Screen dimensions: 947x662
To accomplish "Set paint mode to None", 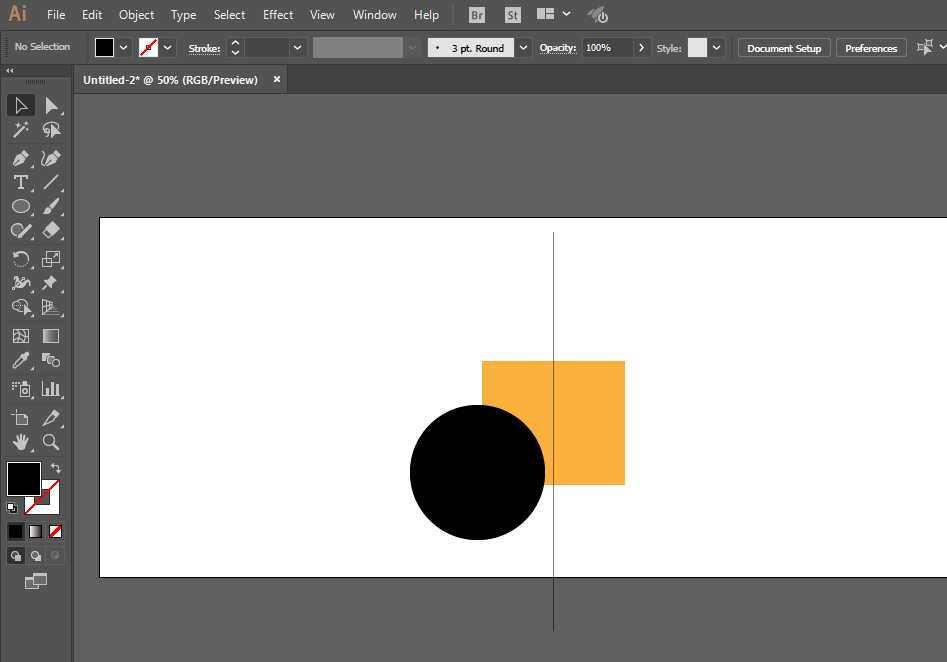I will pos(56,531).
